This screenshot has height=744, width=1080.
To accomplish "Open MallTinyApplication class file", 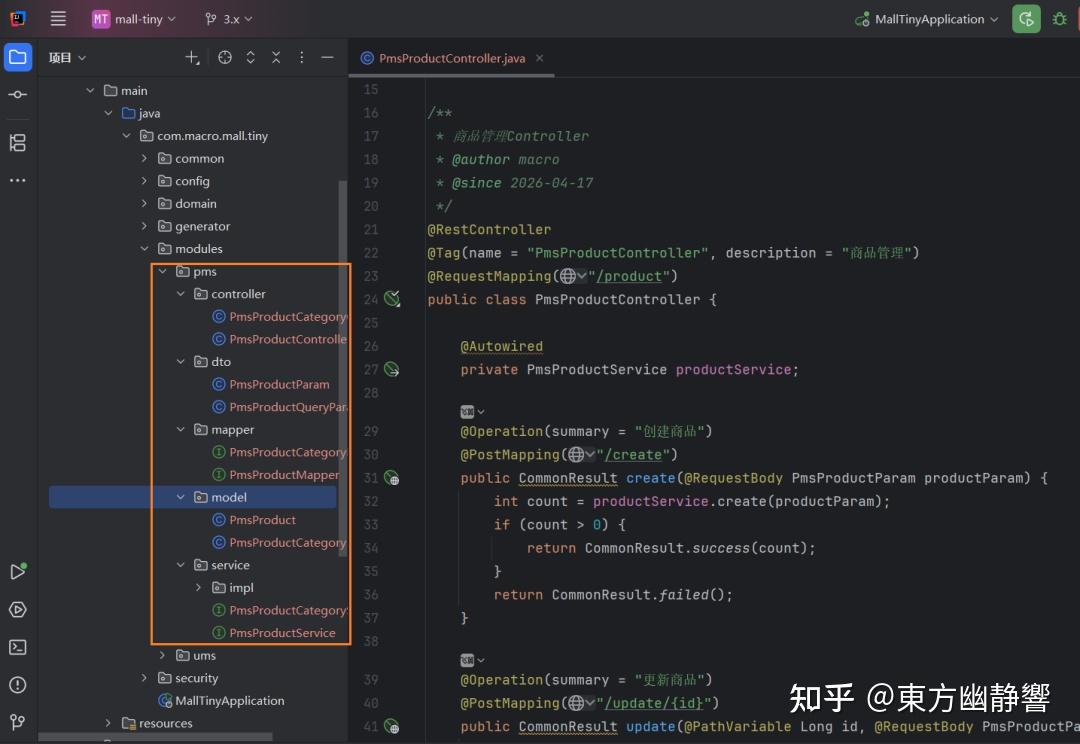I will (x=229, y=701).
